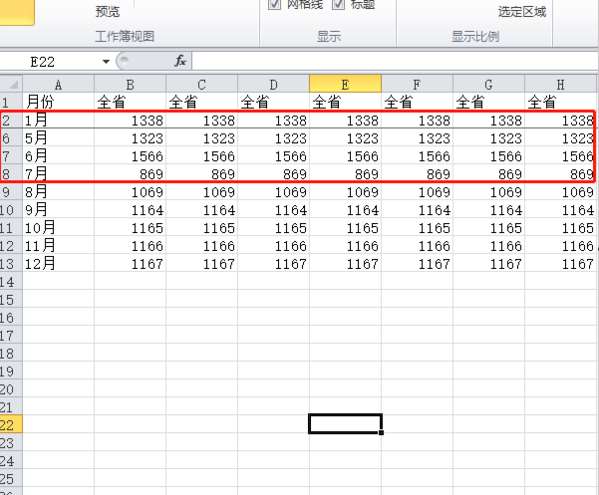Select row 9 header
Image resolution: width=599 pixels, height=495 pixels.
[x=11, y=191]
